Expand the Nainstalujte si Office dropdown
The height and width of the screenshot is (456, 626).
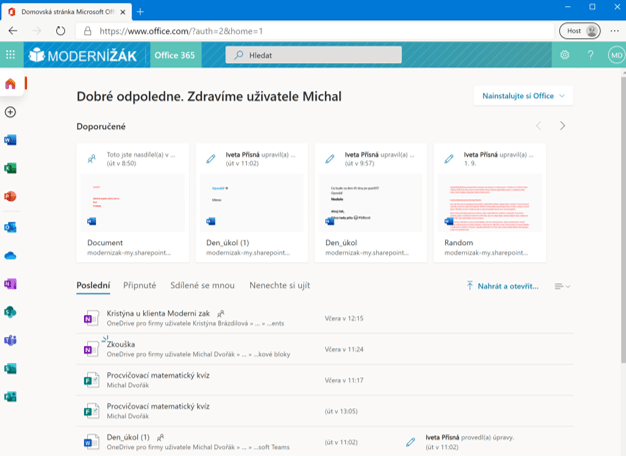coord(523,96)
